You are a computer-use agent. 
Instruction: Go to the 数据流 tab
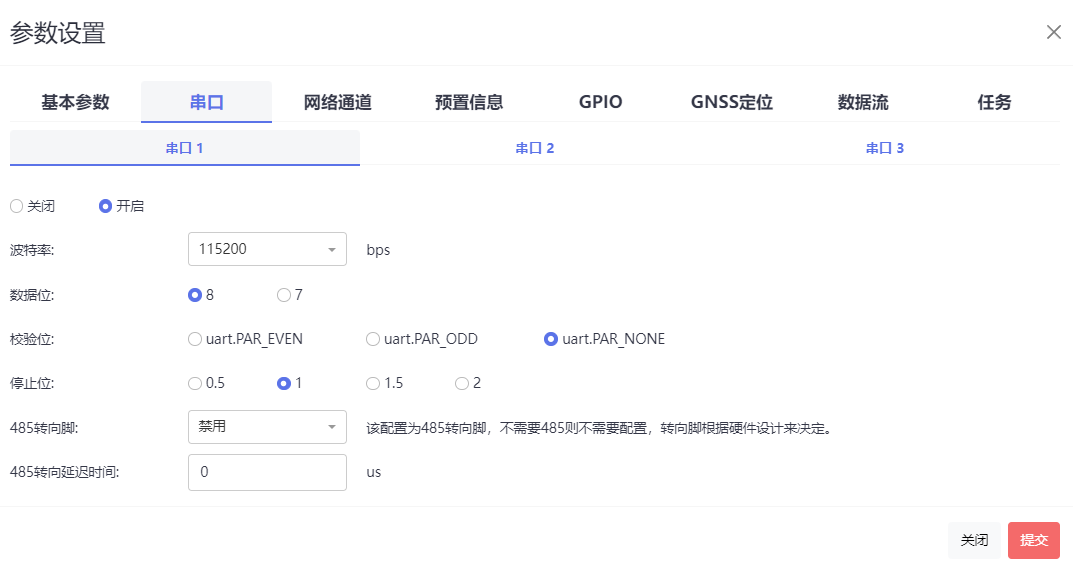(863, 102)
